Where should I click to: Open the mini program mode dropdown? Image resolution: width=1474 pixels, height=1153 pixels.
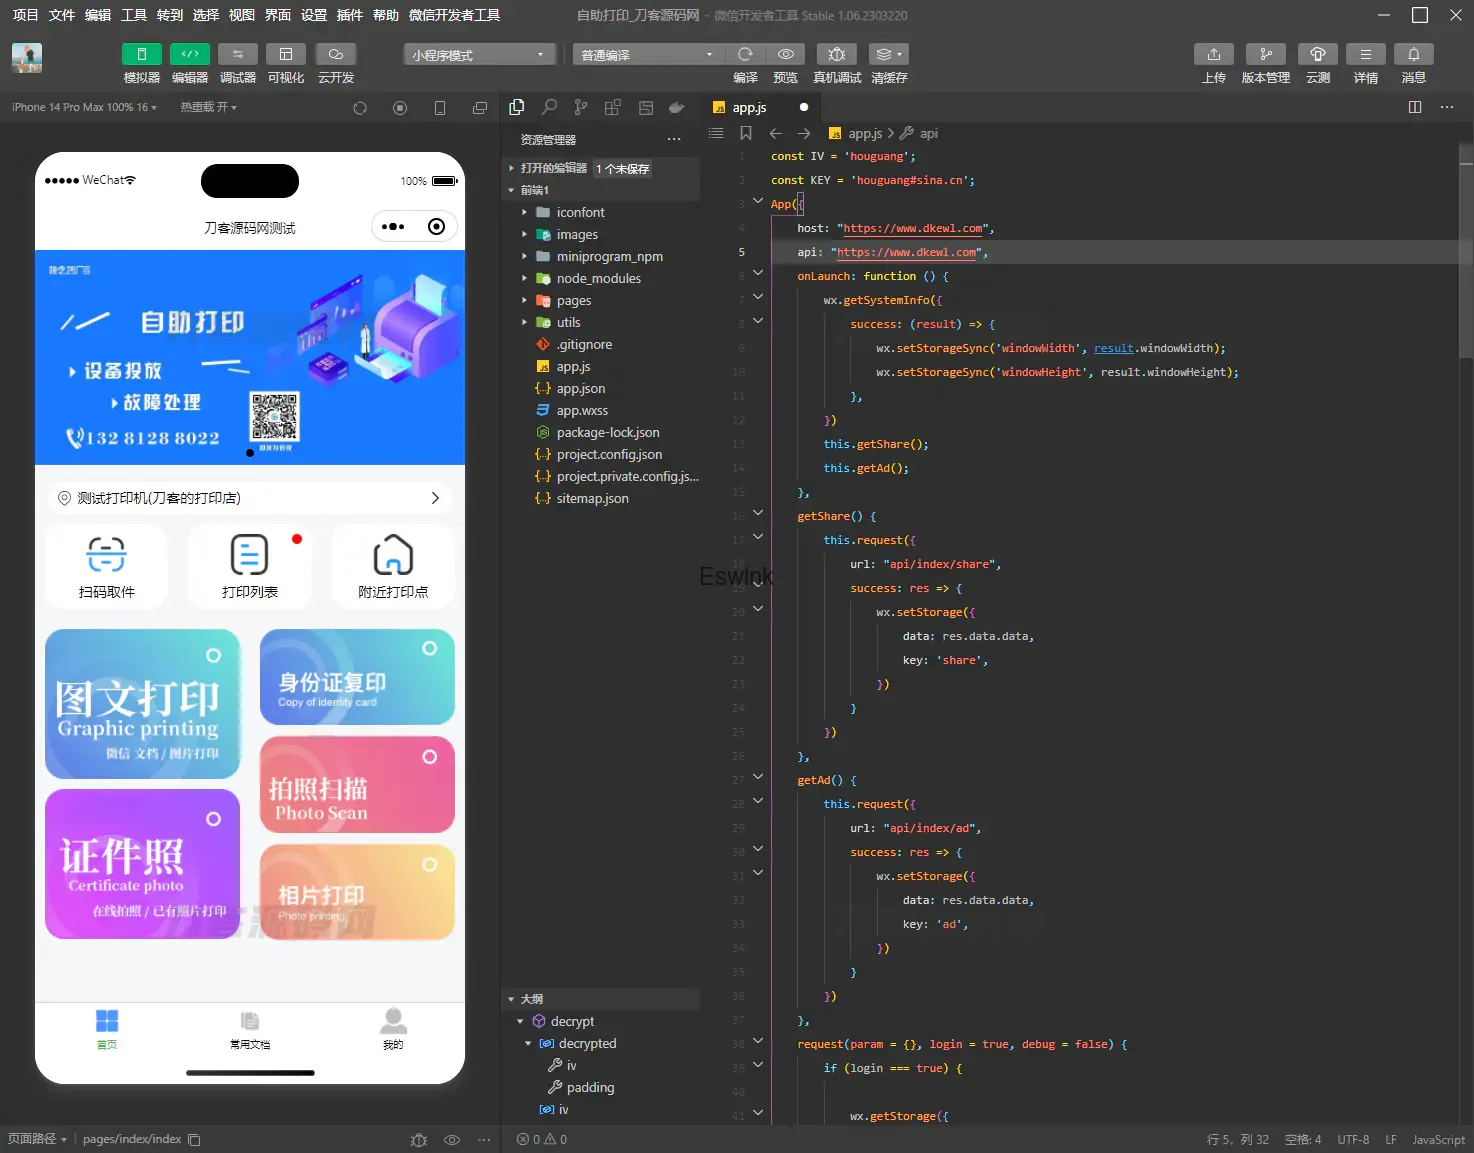point(478,55)
